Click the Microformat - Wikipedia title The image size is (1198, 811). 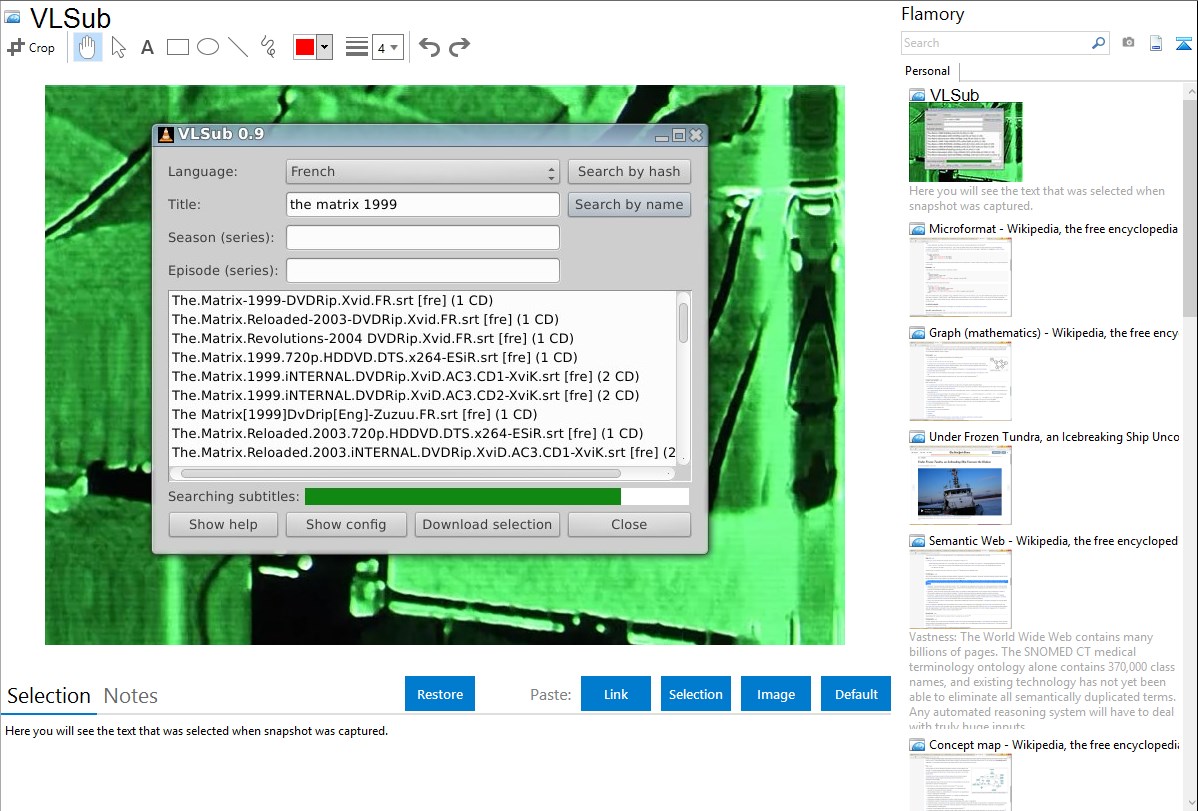[x=1053, y=229]
